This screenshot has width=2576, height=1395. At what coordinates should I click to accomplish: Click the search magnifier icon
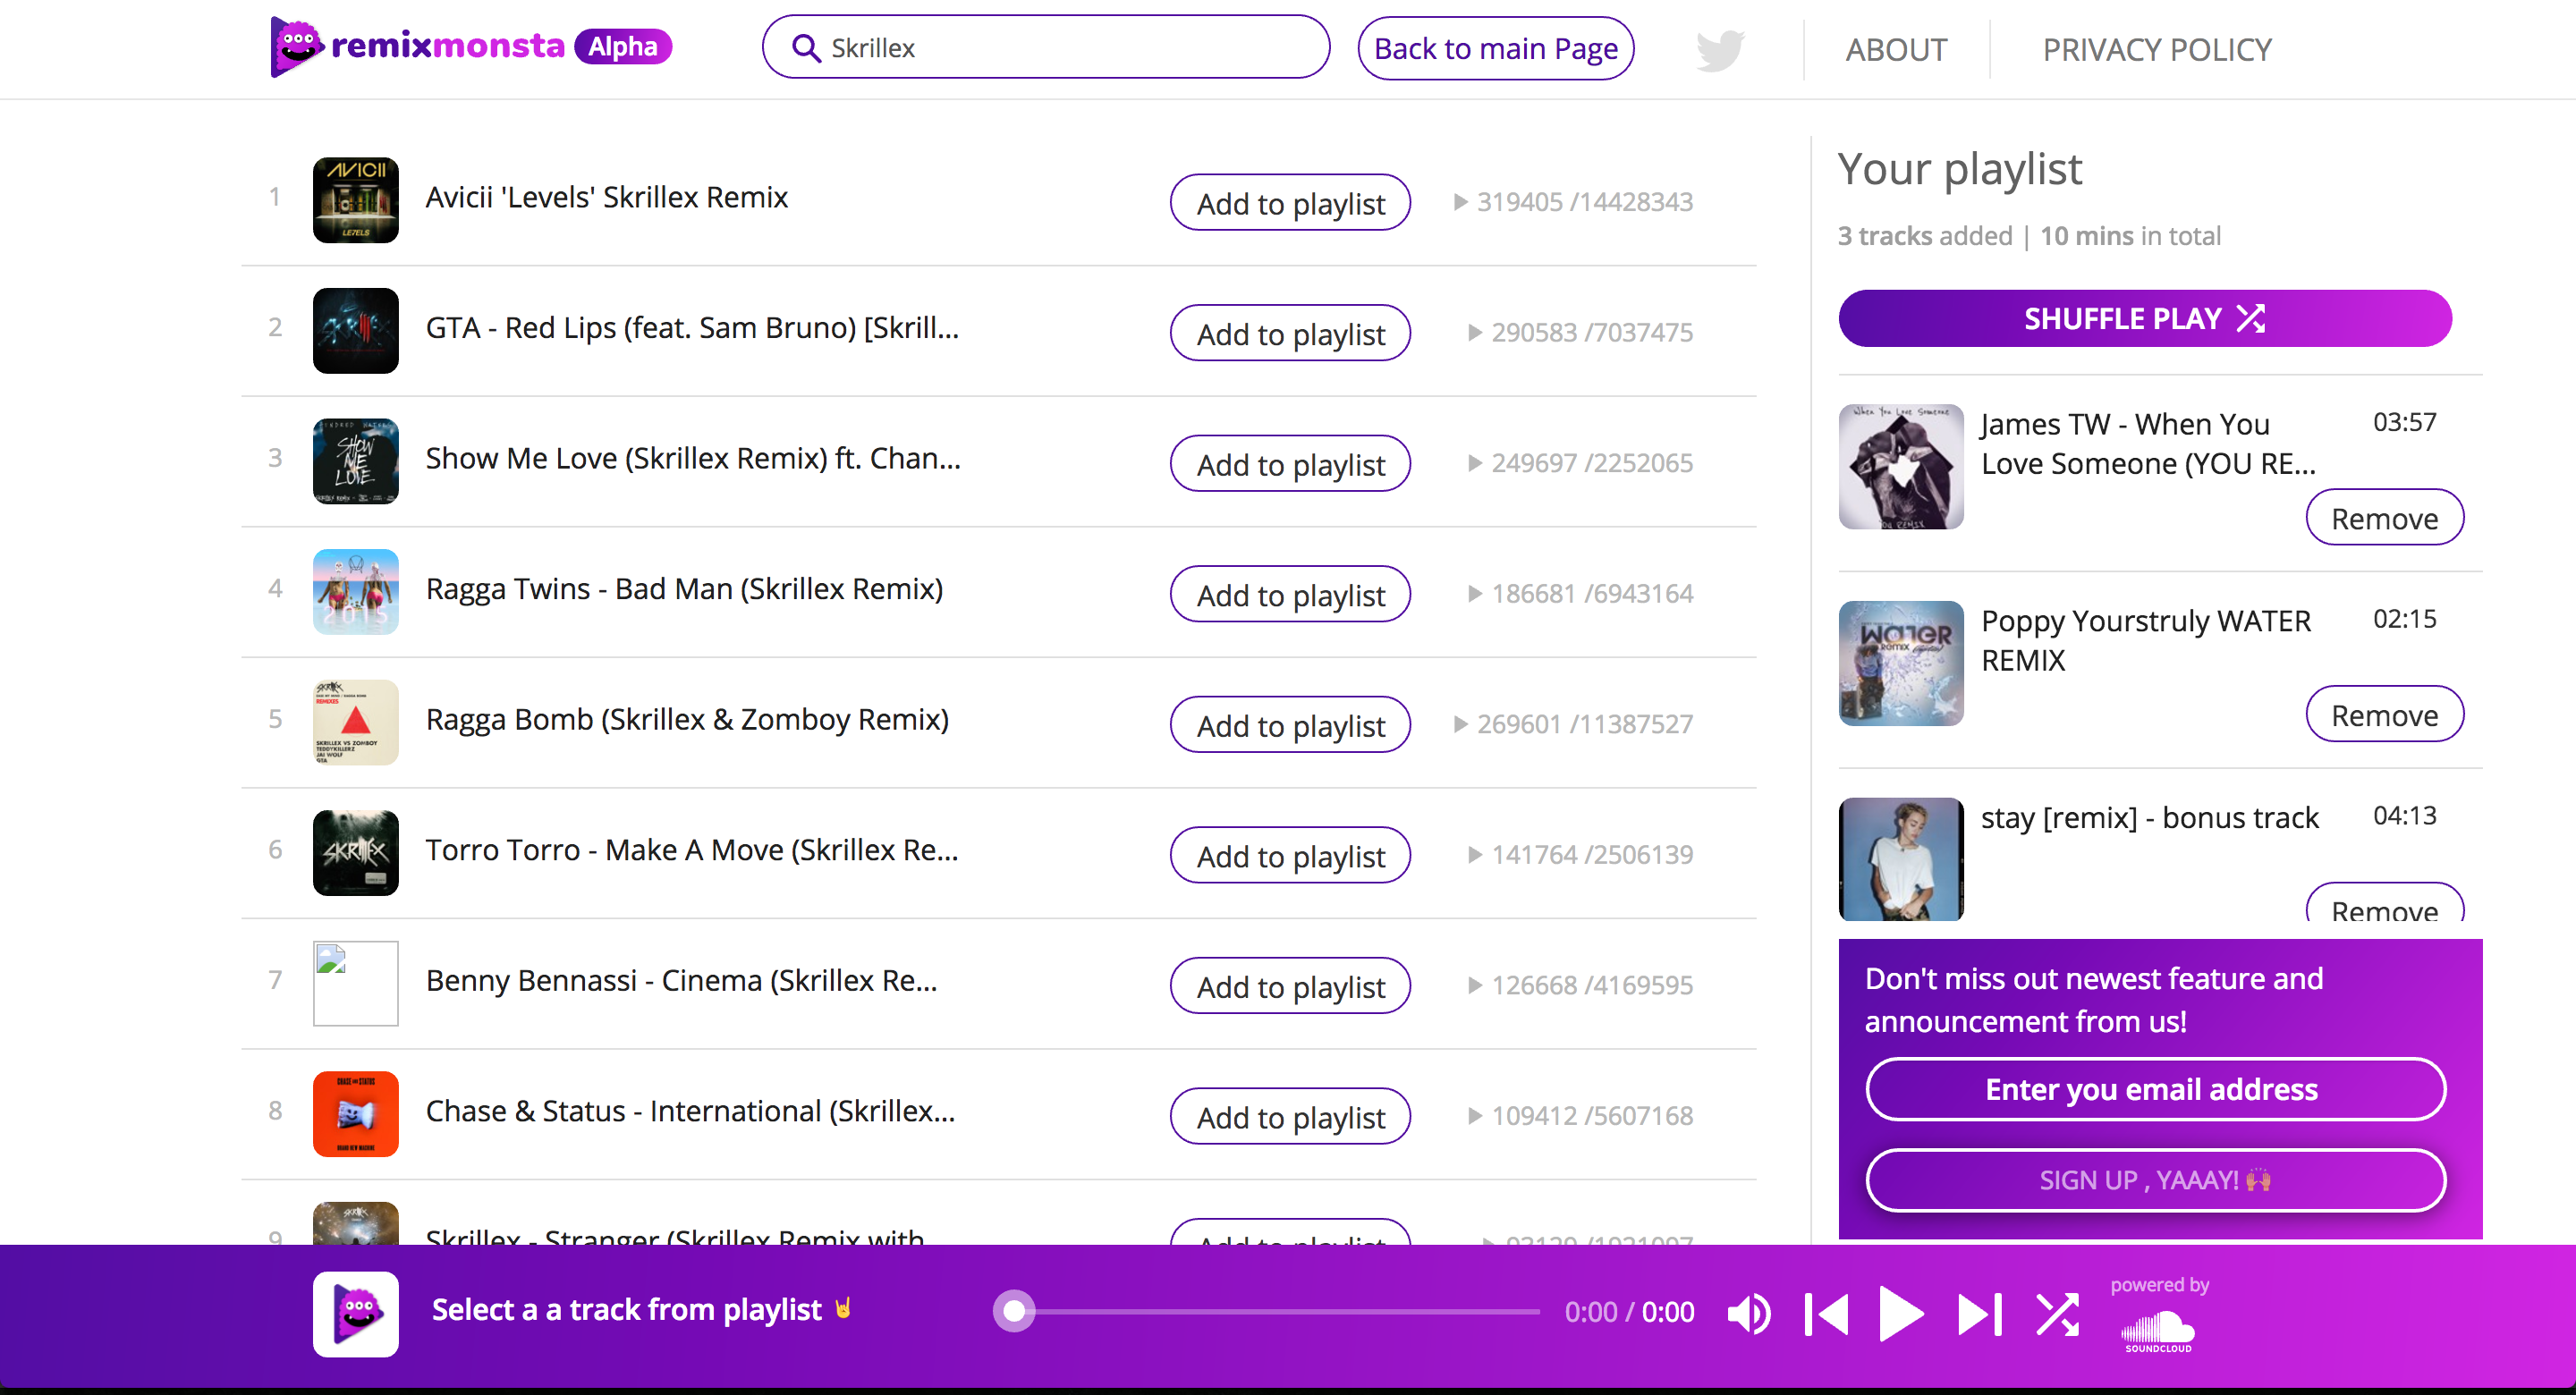click(805, 48)
